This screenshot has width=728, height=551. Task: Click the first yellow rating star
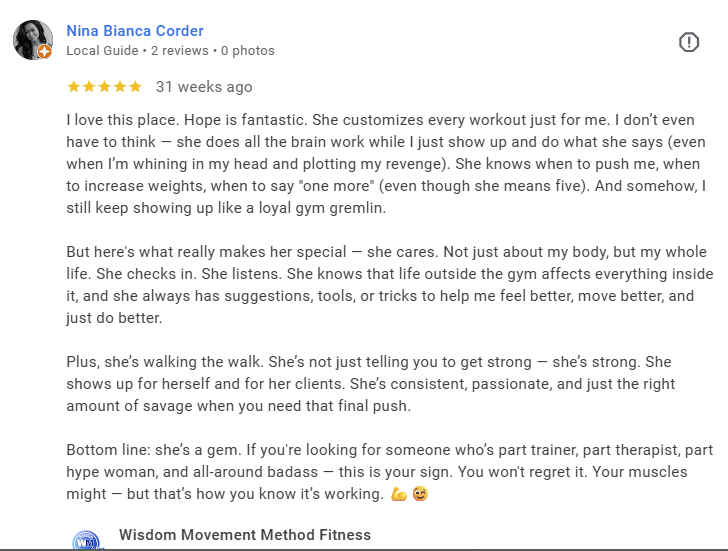[73, 87]
